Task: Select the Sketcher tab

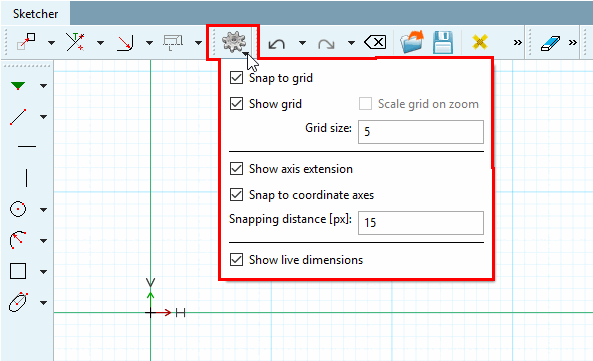Action: click(35, 14)
